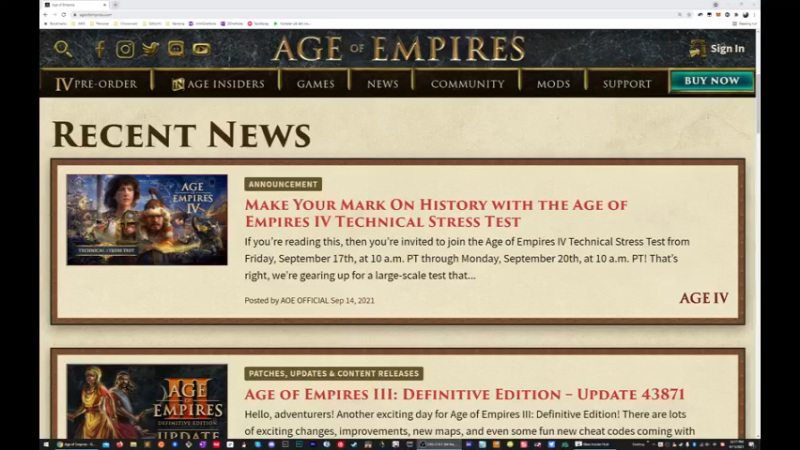This screenshot has width=800, height=450.
Task: Open the Windows Start button
Action: click(x=46, y=444)
